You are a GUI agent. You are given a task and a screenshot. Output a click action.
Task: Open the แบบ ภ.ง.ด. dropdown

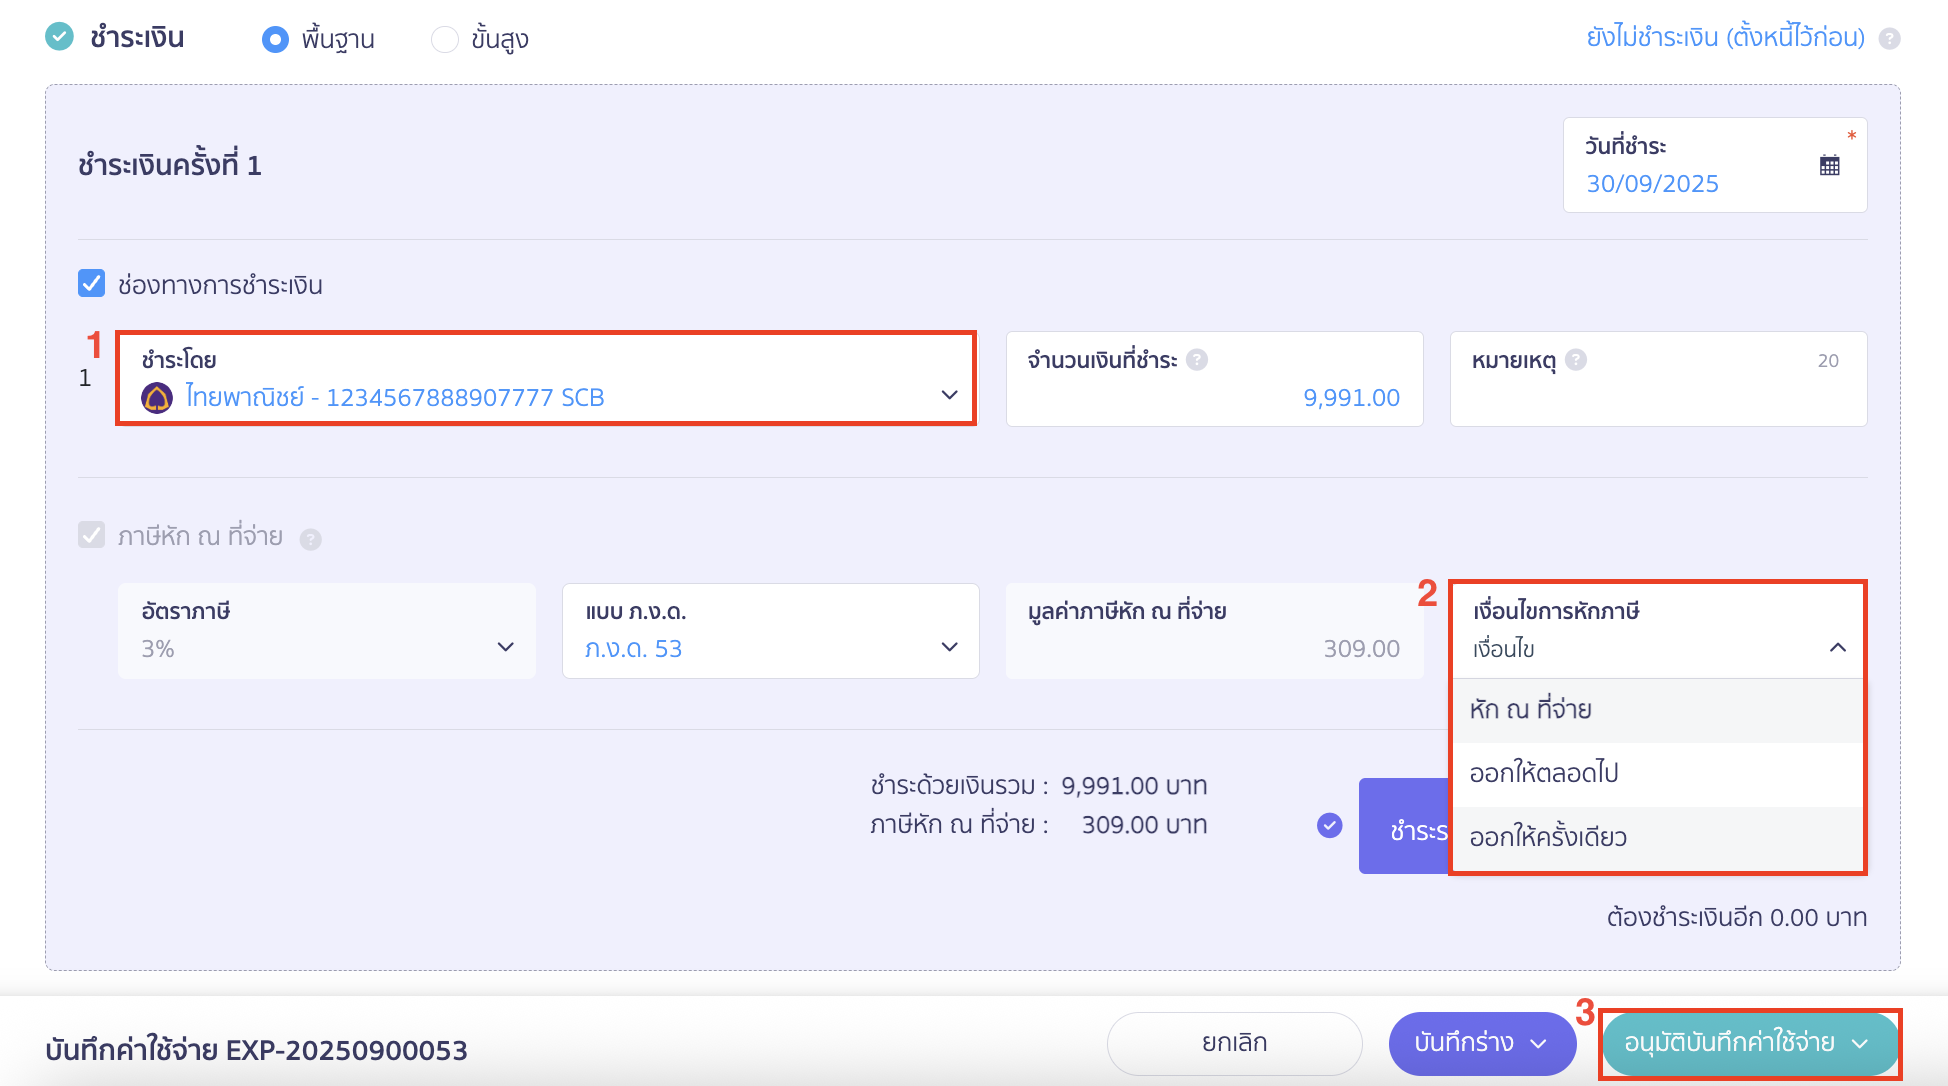pyautogui.click(x=770, y=632)
